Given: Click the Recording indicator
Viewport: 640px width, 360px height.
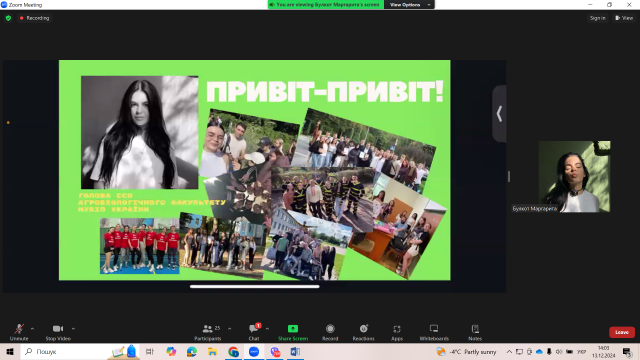Looking at the screenshot, I should pos(34,18).
